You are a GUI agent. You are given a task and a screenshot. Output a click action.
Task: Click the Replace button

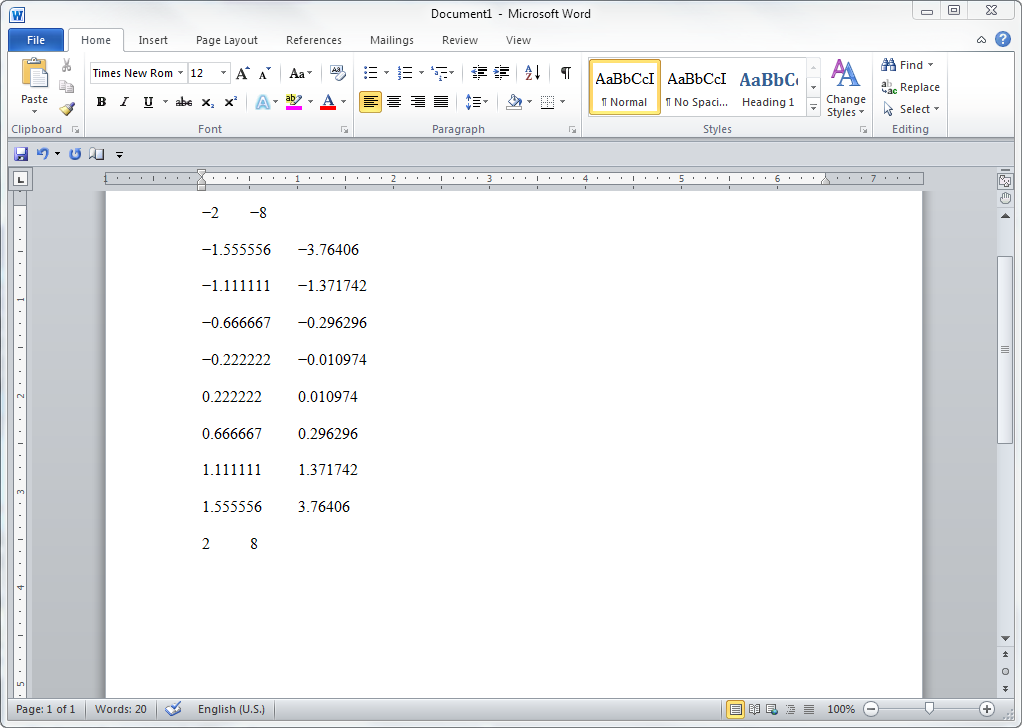click(910, 87)
